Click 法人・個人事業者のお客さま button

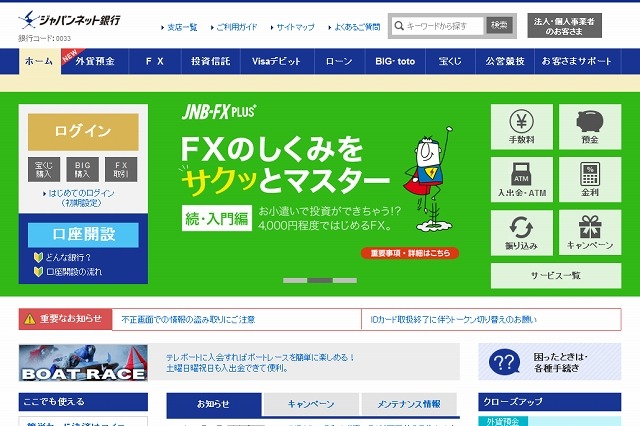coord(564,26)
